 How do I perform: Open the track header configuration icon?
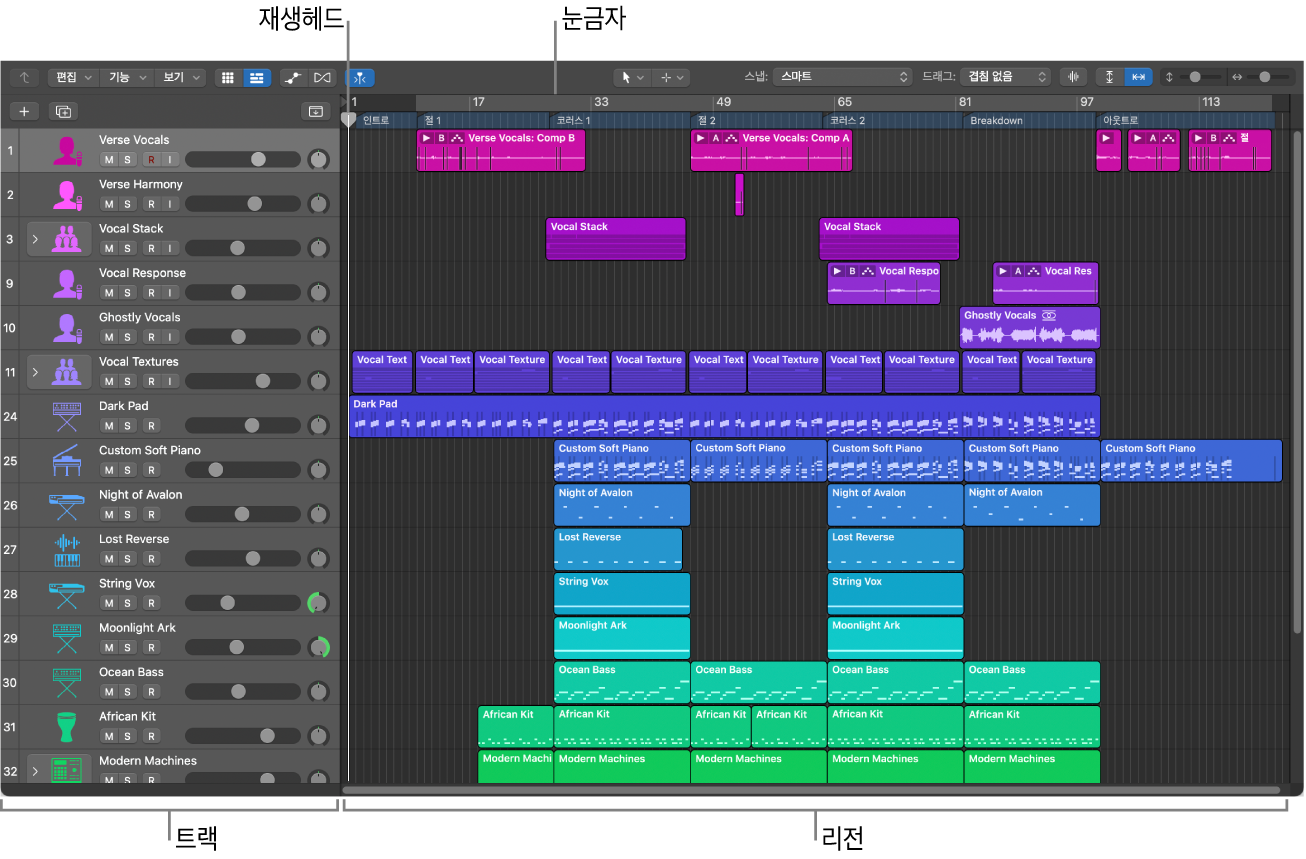point(315,110)
